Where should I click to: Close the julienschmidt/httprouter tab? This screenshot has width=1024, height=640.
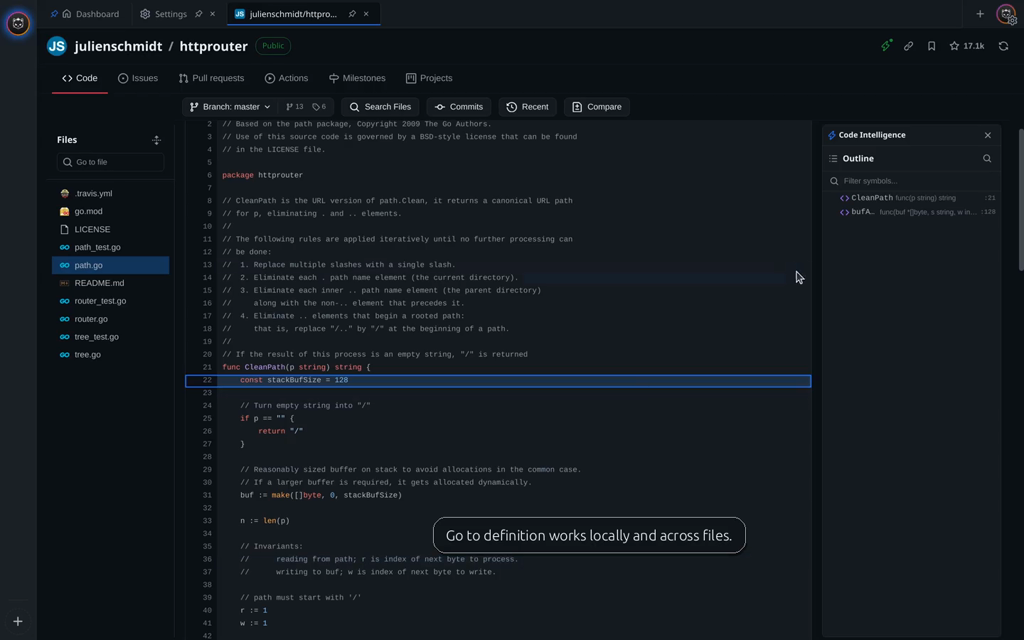click(366, 14)
